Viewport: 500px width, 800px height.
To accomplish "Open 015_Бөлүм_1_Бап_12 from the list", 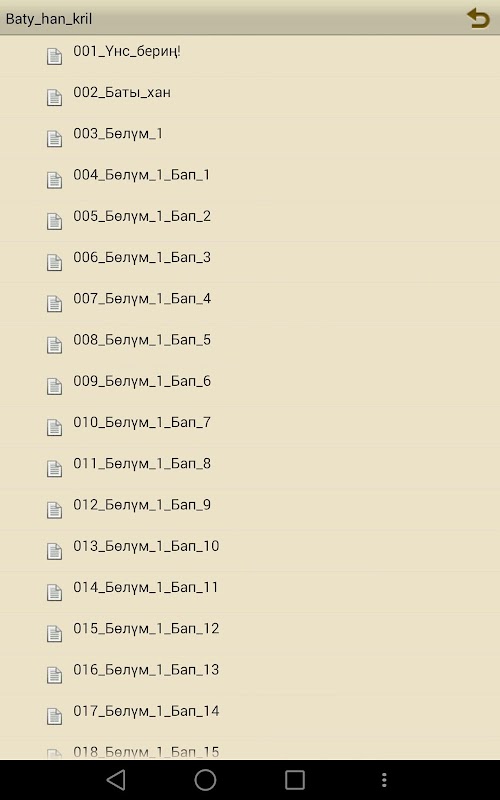I will [x=250, y=634].
